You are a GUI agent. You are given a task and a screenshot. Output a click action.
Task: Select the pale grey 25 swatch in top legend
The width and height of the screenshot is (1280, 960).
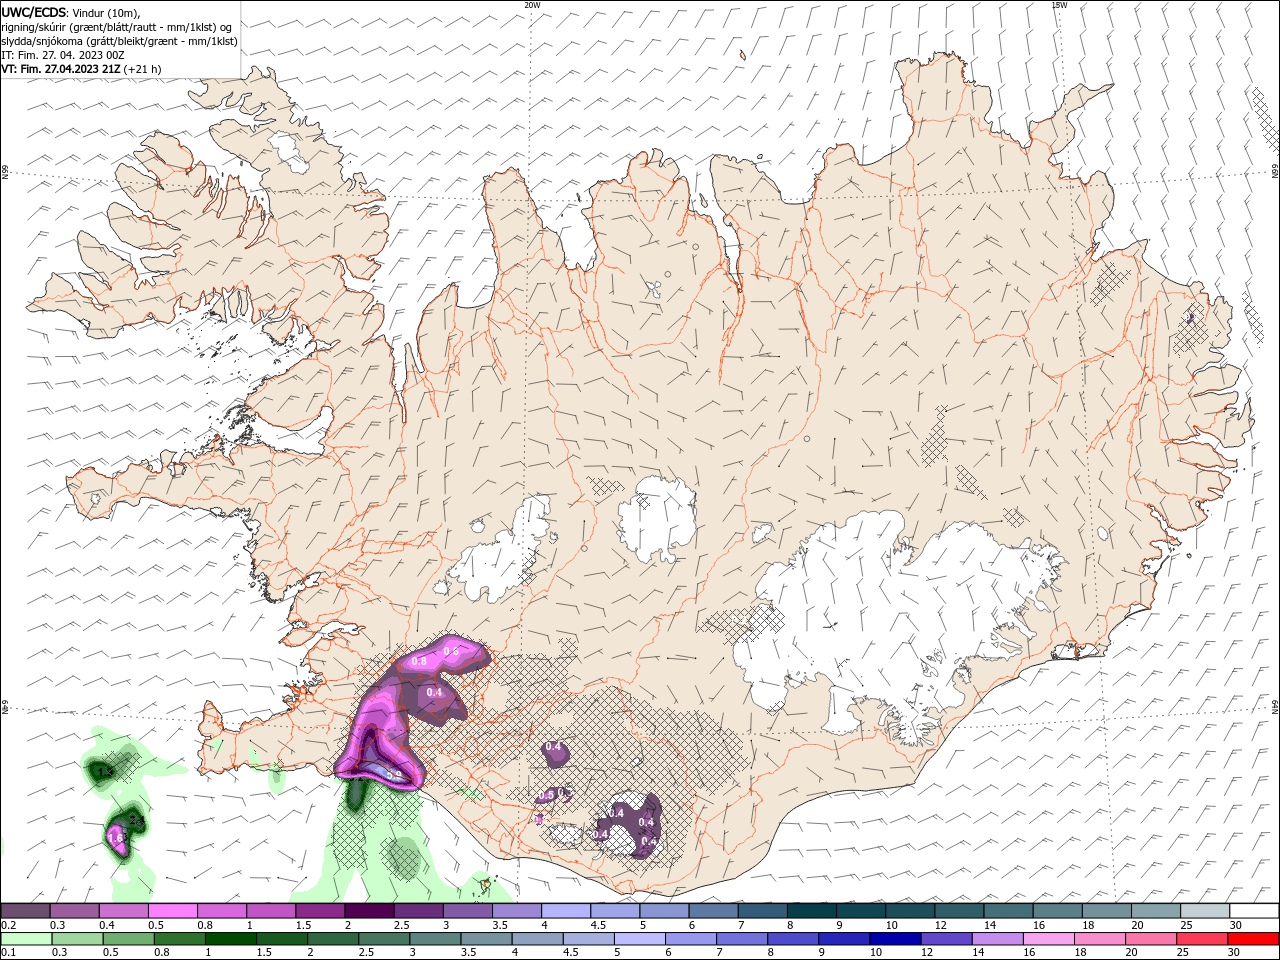(x=1205, y=911)
